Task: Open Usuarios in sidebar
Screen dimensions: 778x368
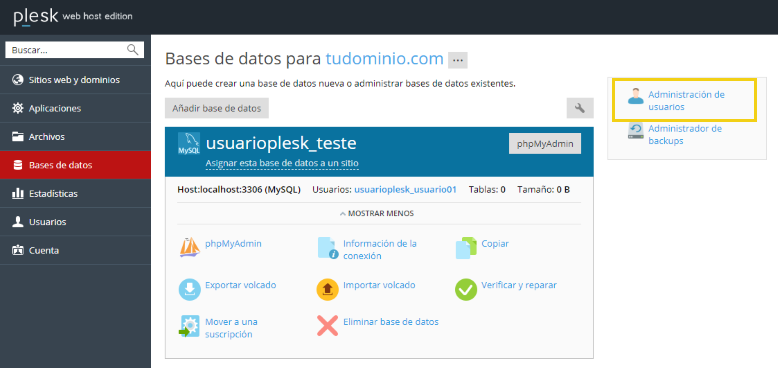Action: click(x=75, y=222)
